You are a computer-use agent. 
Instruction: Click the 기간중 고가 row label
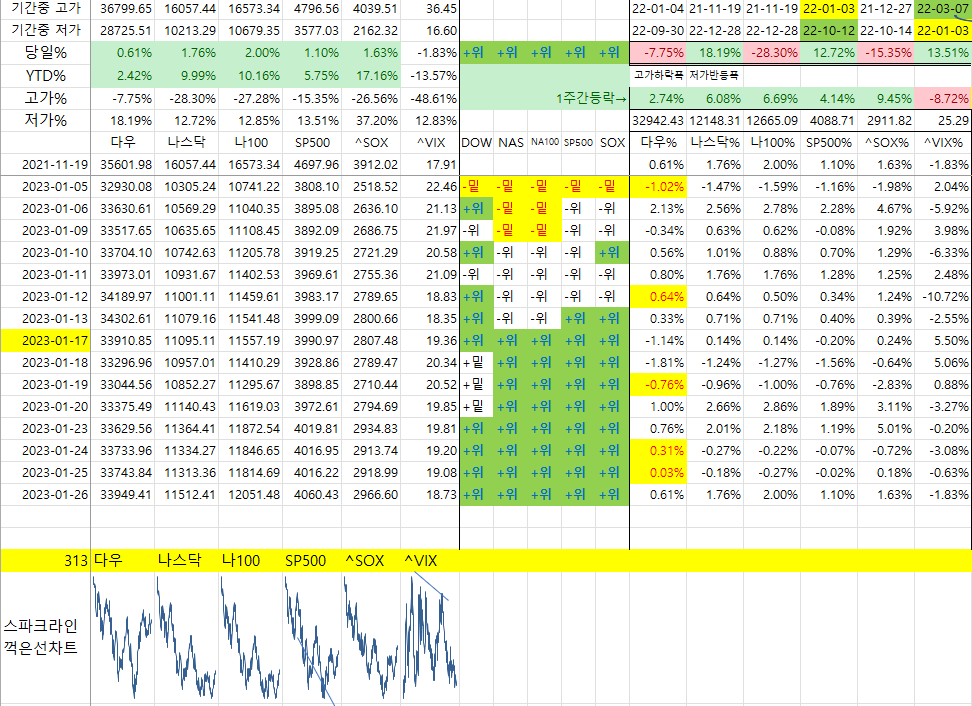coord(45,8)
